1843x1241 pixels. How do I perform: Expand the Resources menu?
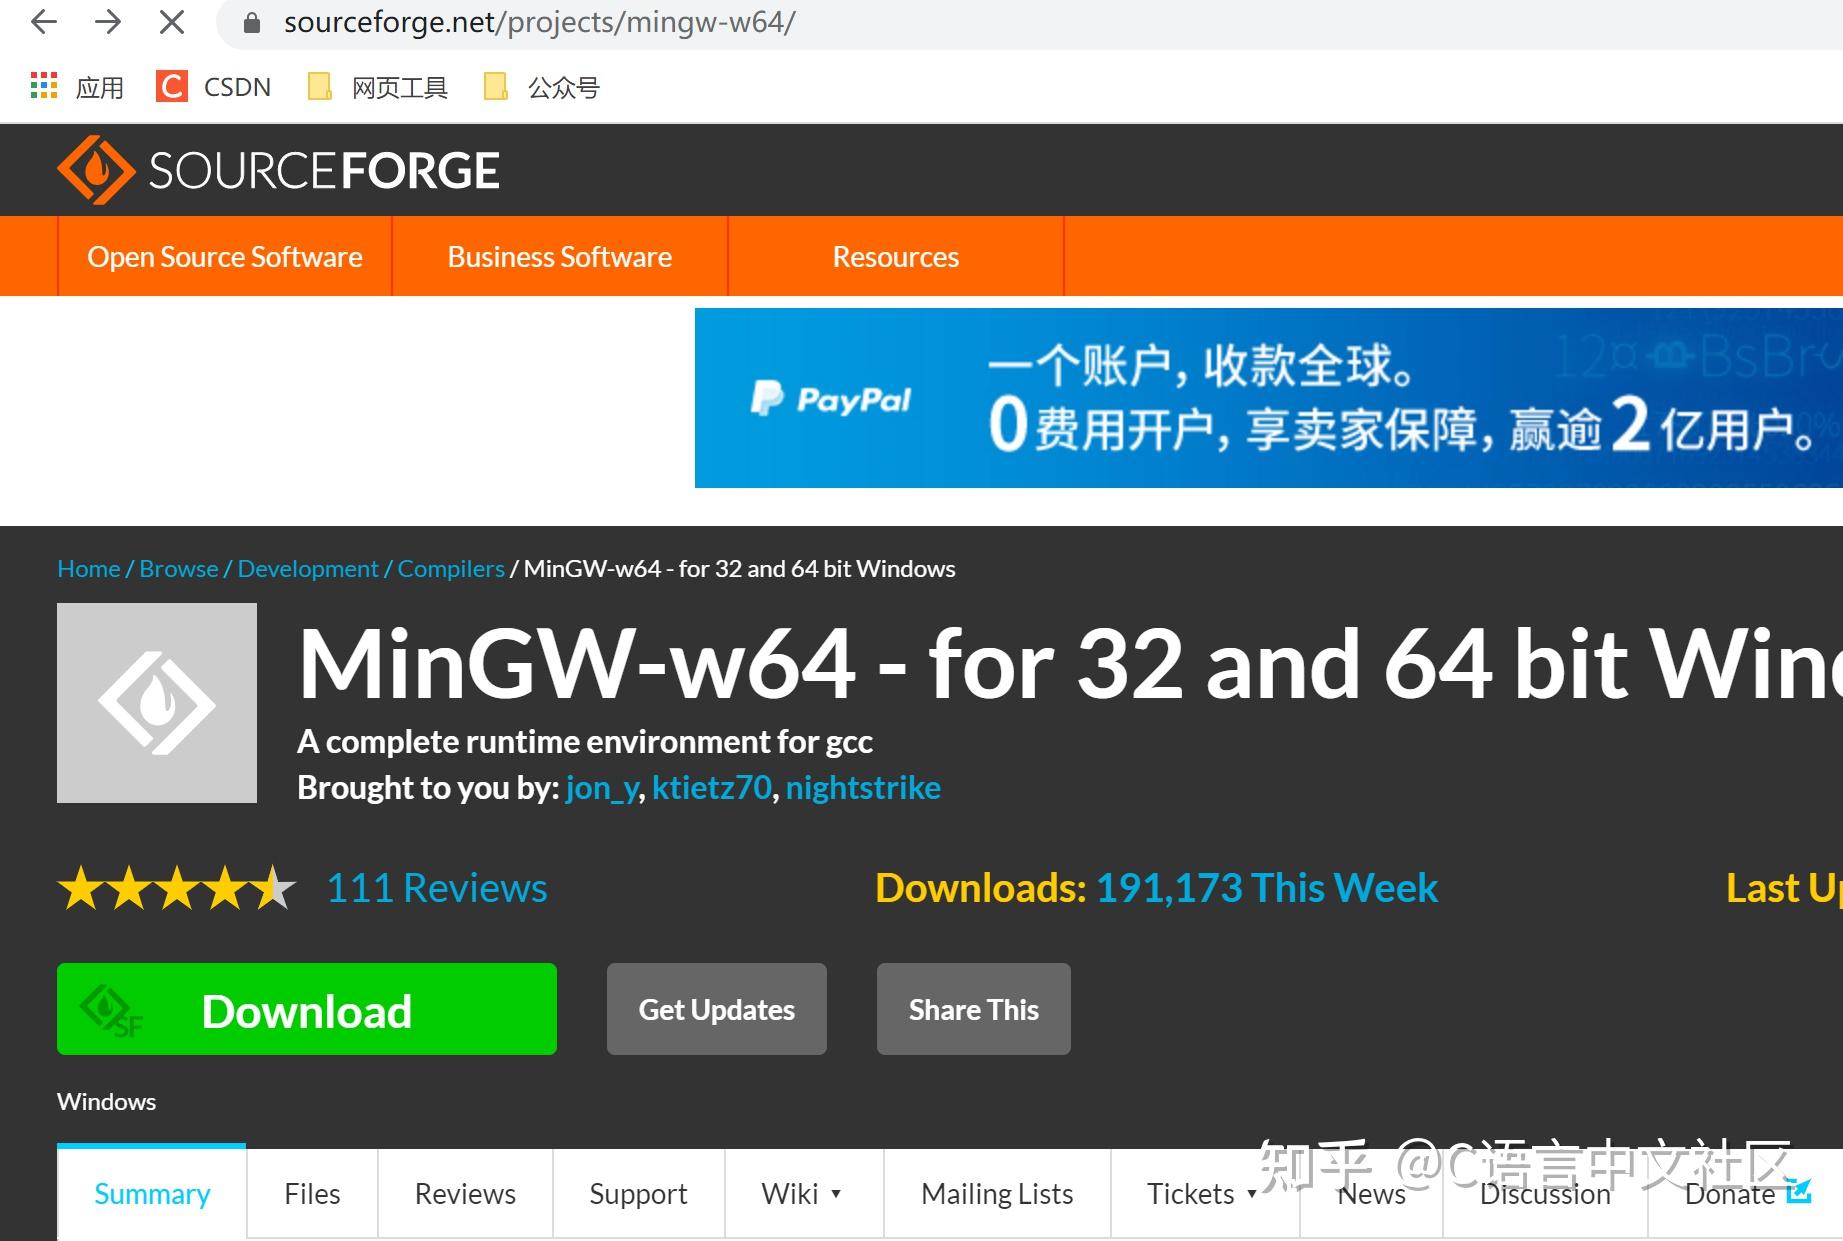click(894, 256)
